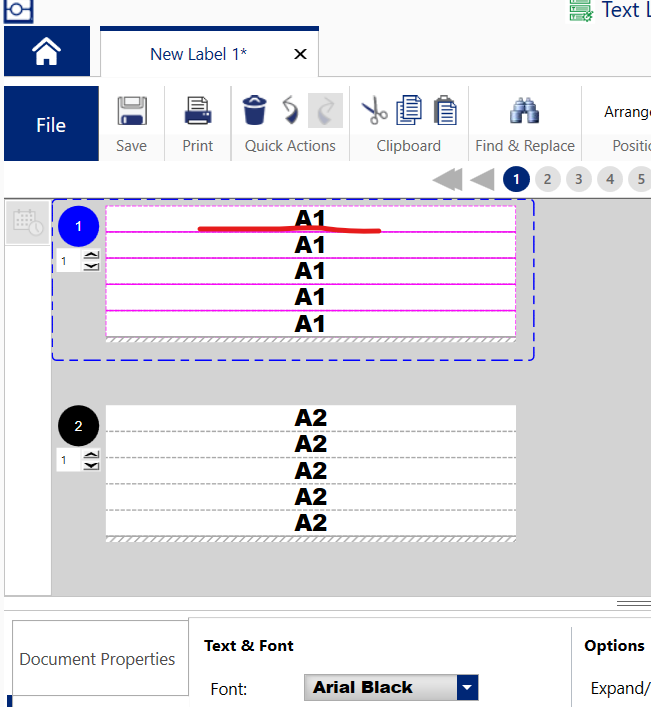Screen dimensions: 651x707
Task: Go to the previous page arrow
Action: click(482, 179)
